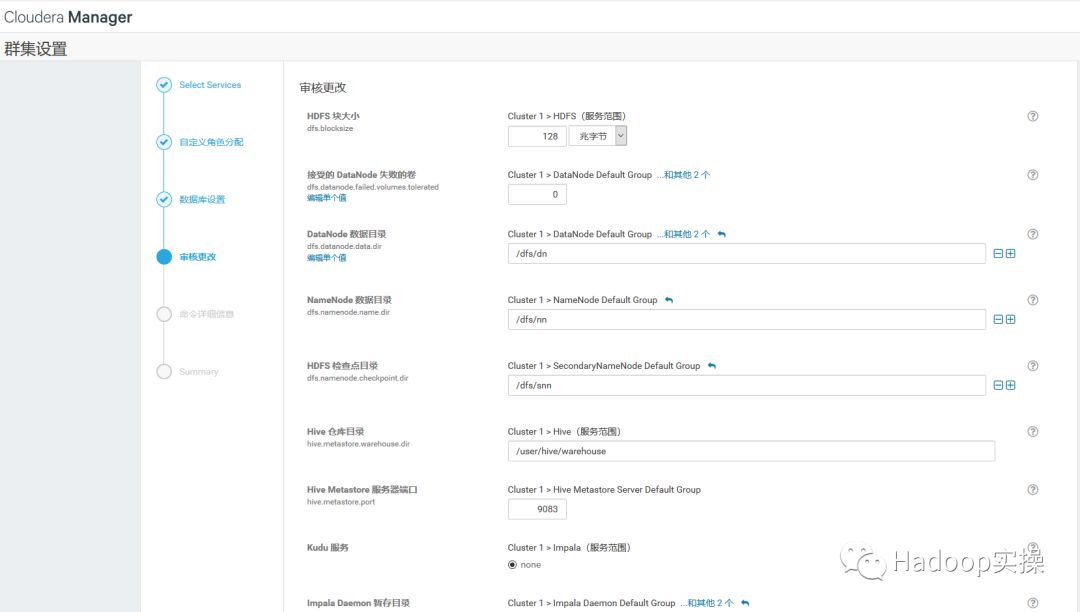The height and width of the screenshot is (612, 1080).
Task: Click the Kudu 服务 setting label
Action: (x=328, y=548)
